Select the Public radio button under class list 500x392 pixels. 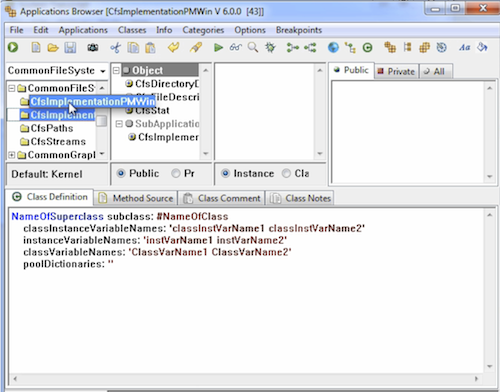121,173
